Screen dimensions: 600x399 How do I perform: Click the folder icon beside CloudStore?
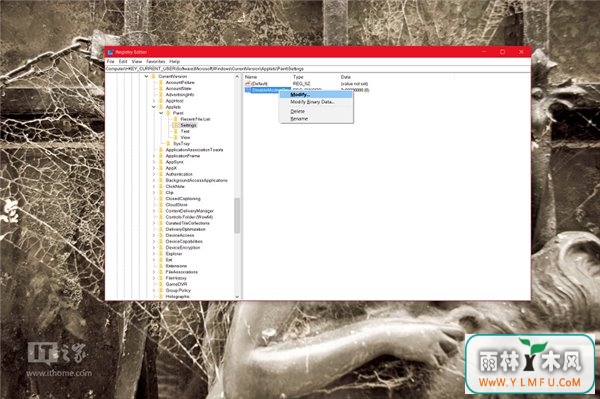coord(161,205)
